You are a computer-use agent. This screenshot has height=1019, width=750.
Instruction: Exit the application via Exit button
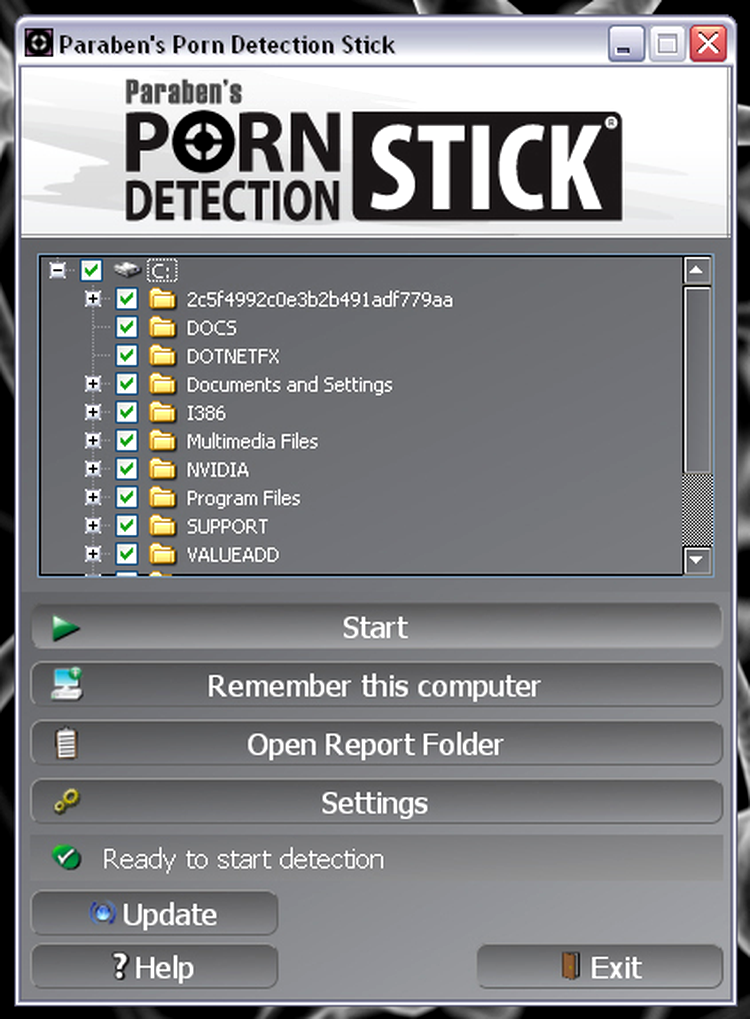pyautogui.click(x=600, y=966)
